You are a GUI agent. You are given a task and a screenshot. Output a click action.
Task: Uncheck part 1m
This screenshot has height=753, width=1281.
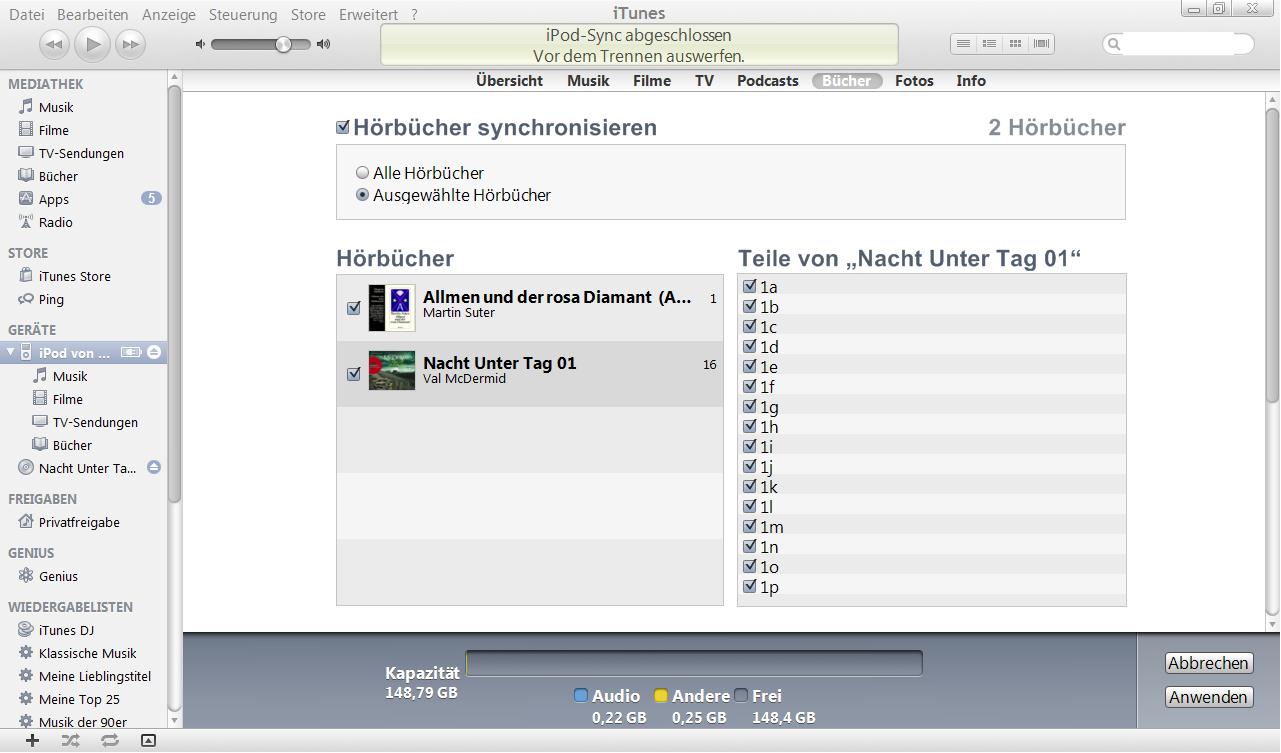(750, 526)
